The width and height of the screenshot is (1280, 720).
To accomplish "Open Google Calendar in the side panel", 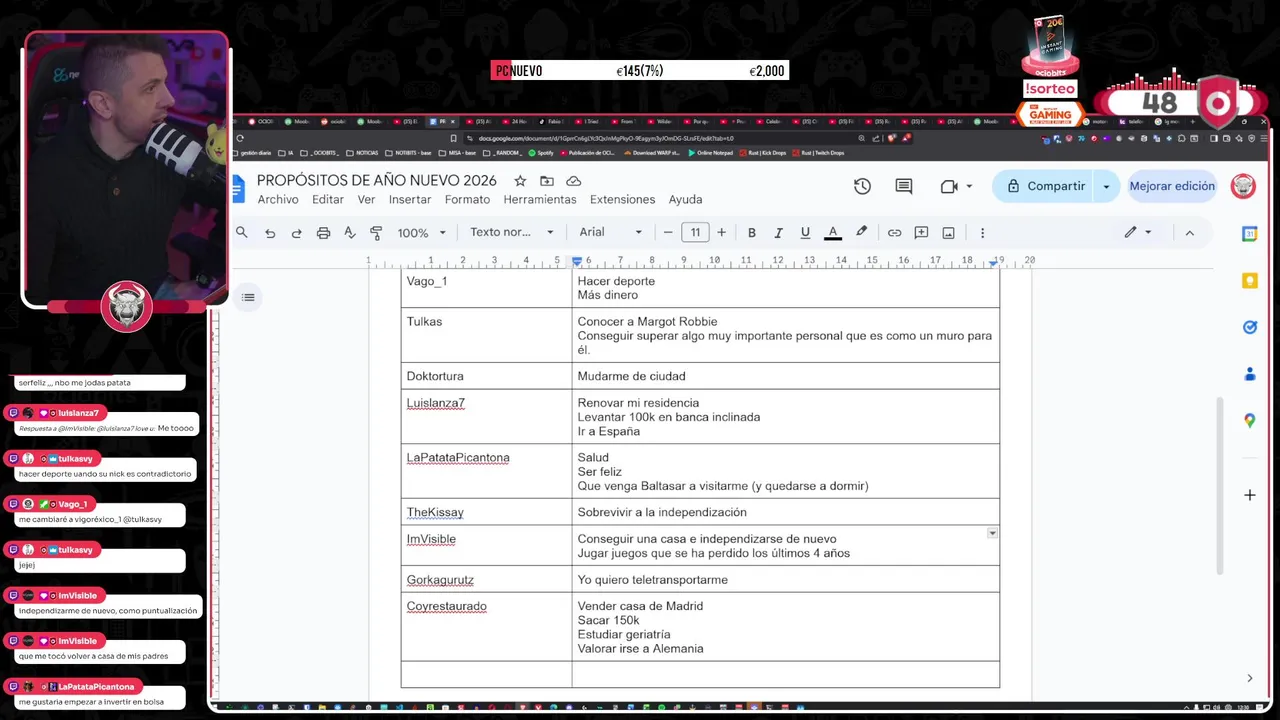I will [x=1249, y=234].
